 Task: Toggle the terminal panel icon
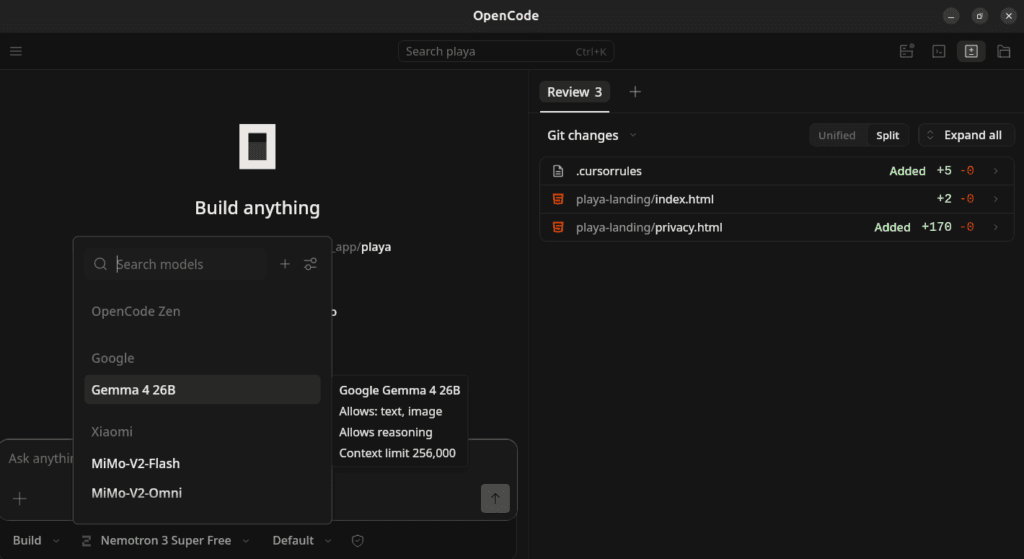[938, 51]
